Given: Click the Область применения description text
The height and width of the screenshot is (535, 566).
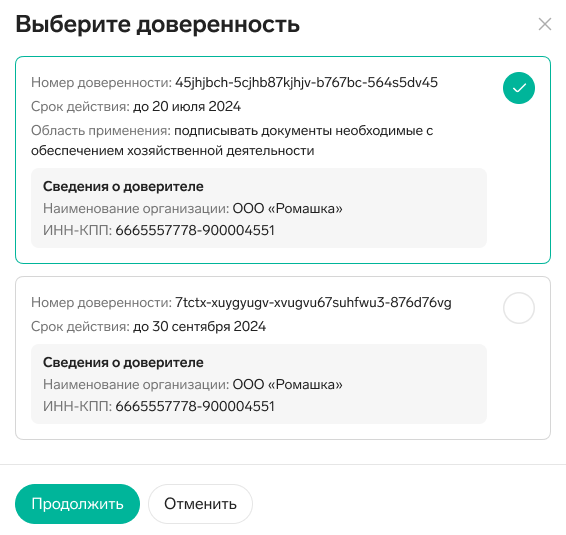Looking at the screenshot, I should pos(232,140).
